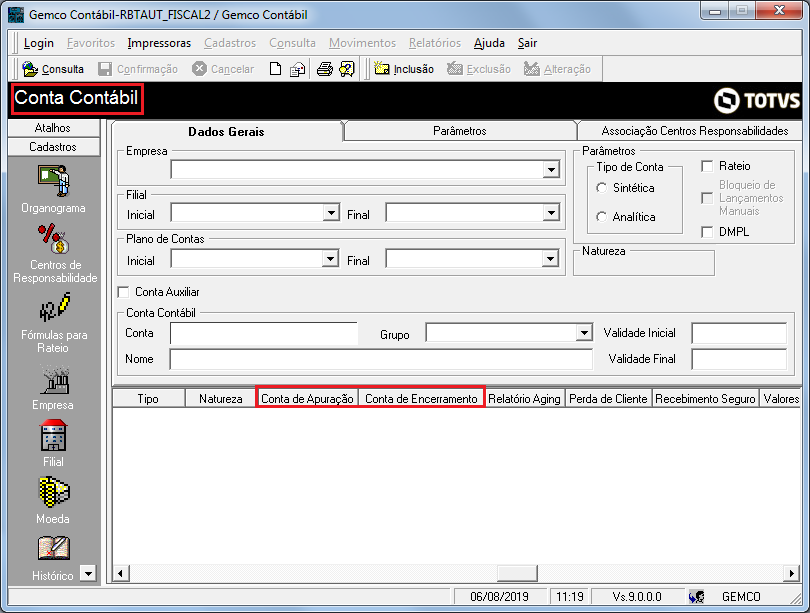Switch to the Dados Gerais tab
The image size is (810, 613).
click(x=226, y=131)
